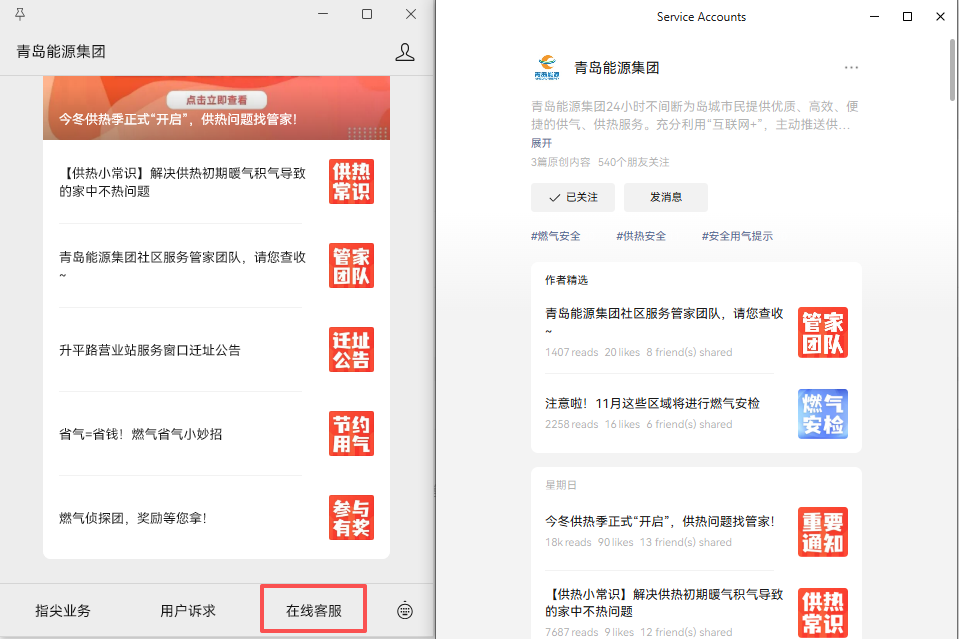Open 星期日 article 今冬供热季正式"开启"
This screenshot has width=959, height=639.
coord(660,522)
